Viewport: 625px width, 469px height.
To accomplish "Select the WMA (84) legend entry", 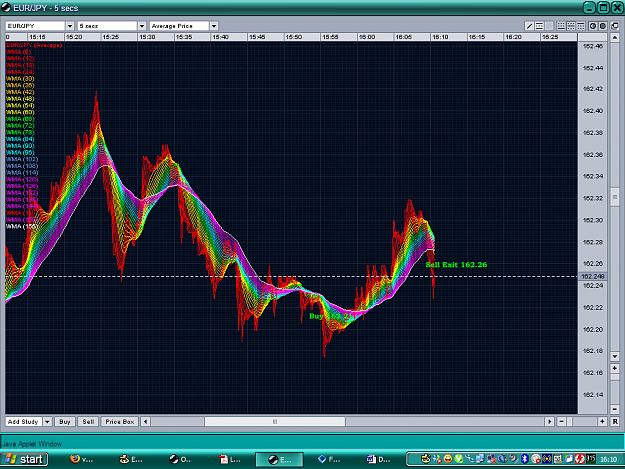I will [x=20, y=139].
